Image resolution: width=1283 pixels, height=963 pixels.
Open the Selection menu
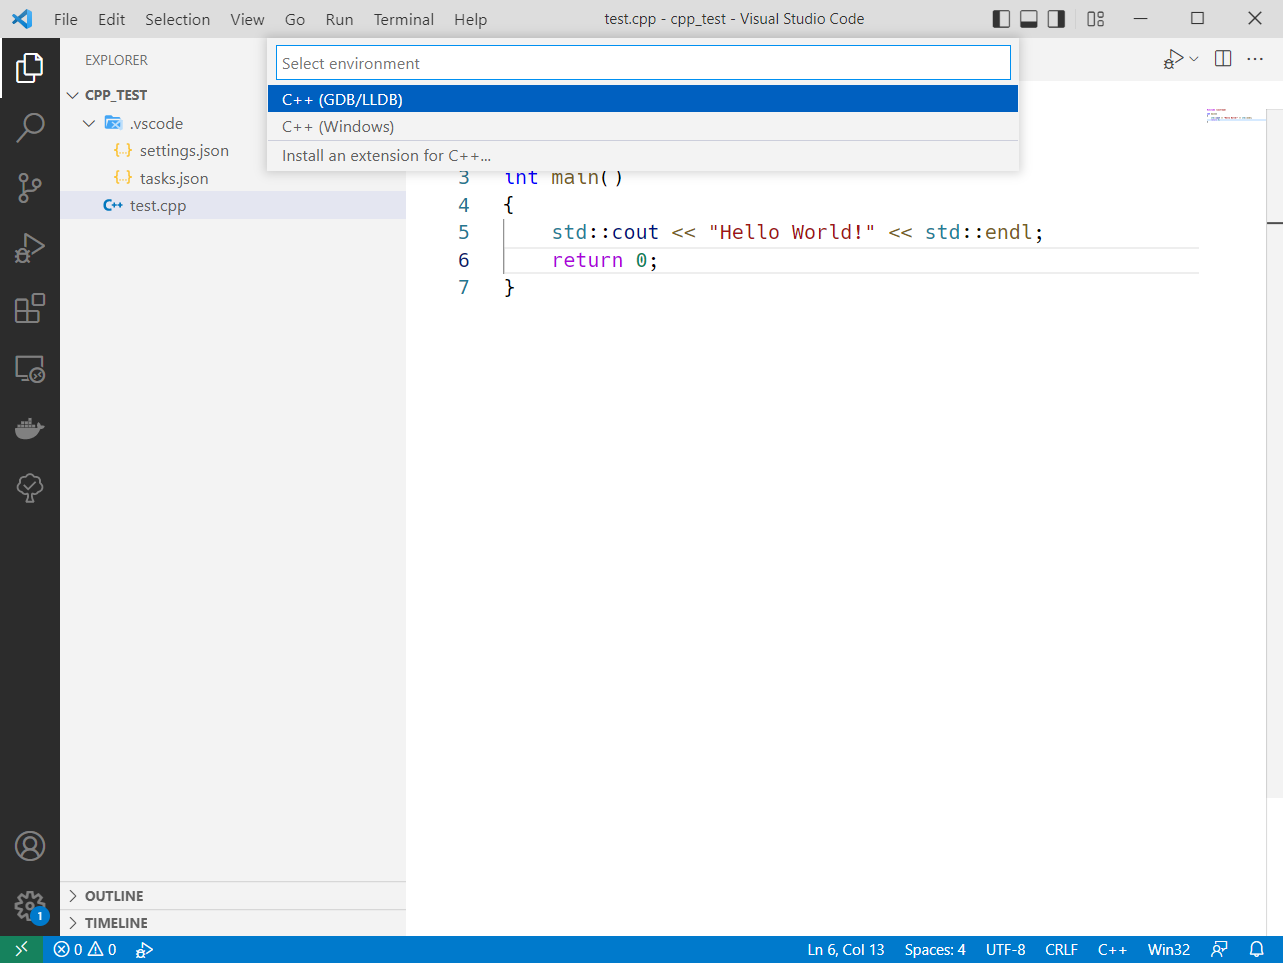(178, 19)
